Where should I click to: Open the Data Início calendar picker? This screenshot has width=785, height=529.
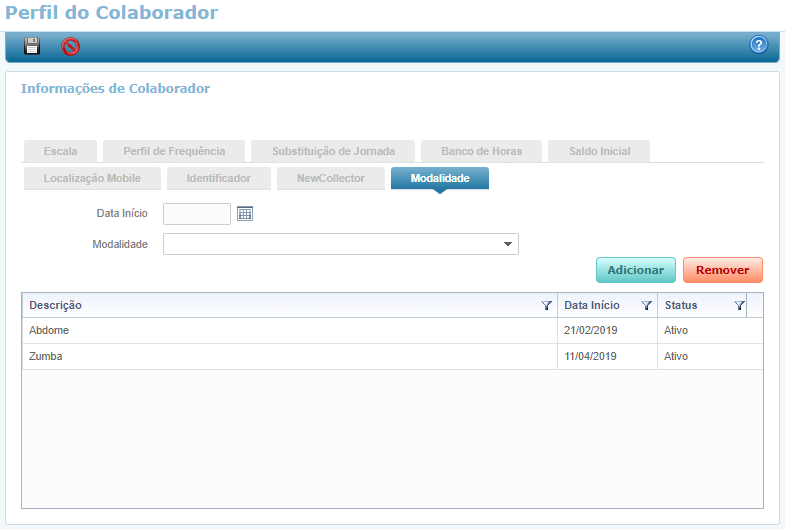click(x=245, y=213)
